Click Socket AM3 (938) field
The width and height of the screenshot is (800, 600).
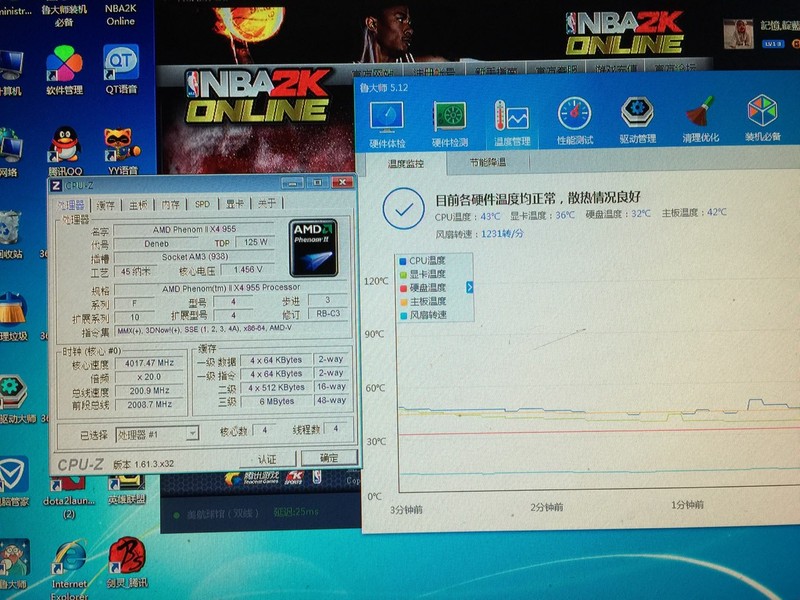(194, 257)
